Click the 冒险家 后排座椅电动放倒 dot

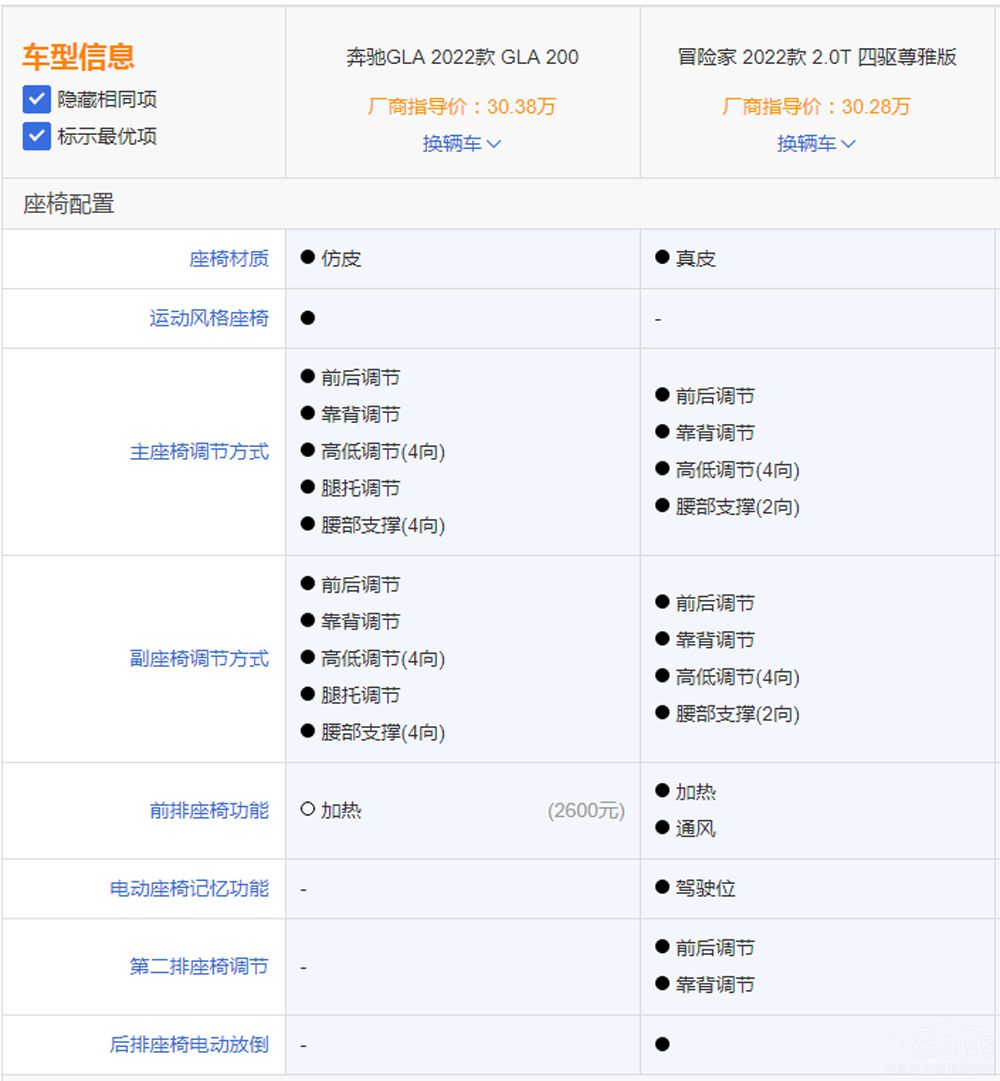tap(662, 1045)
